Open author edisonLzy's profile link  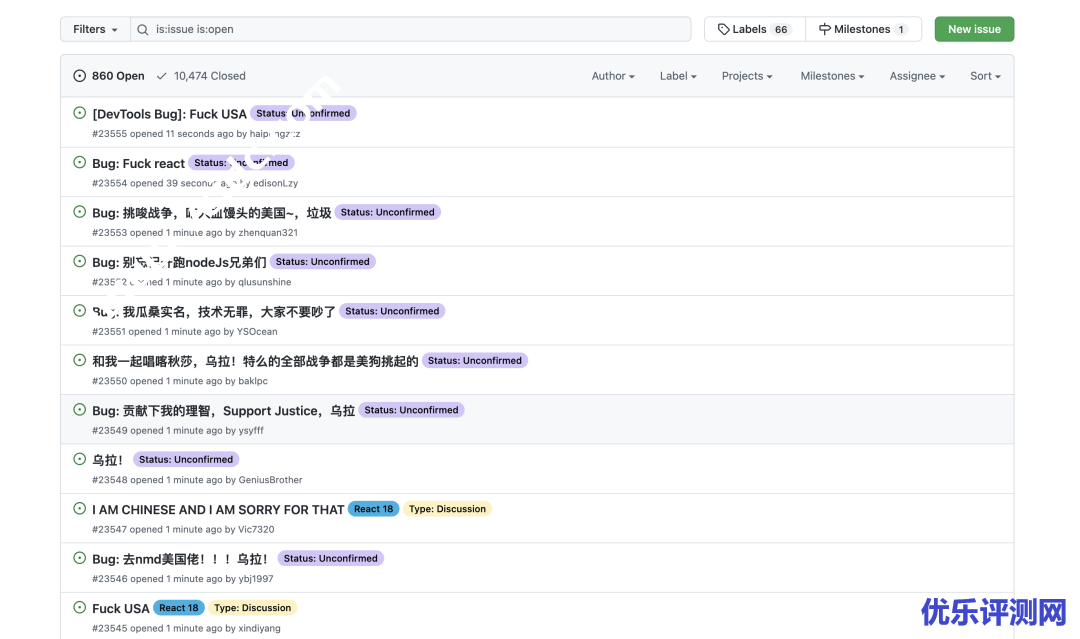(x=276, y=183)
